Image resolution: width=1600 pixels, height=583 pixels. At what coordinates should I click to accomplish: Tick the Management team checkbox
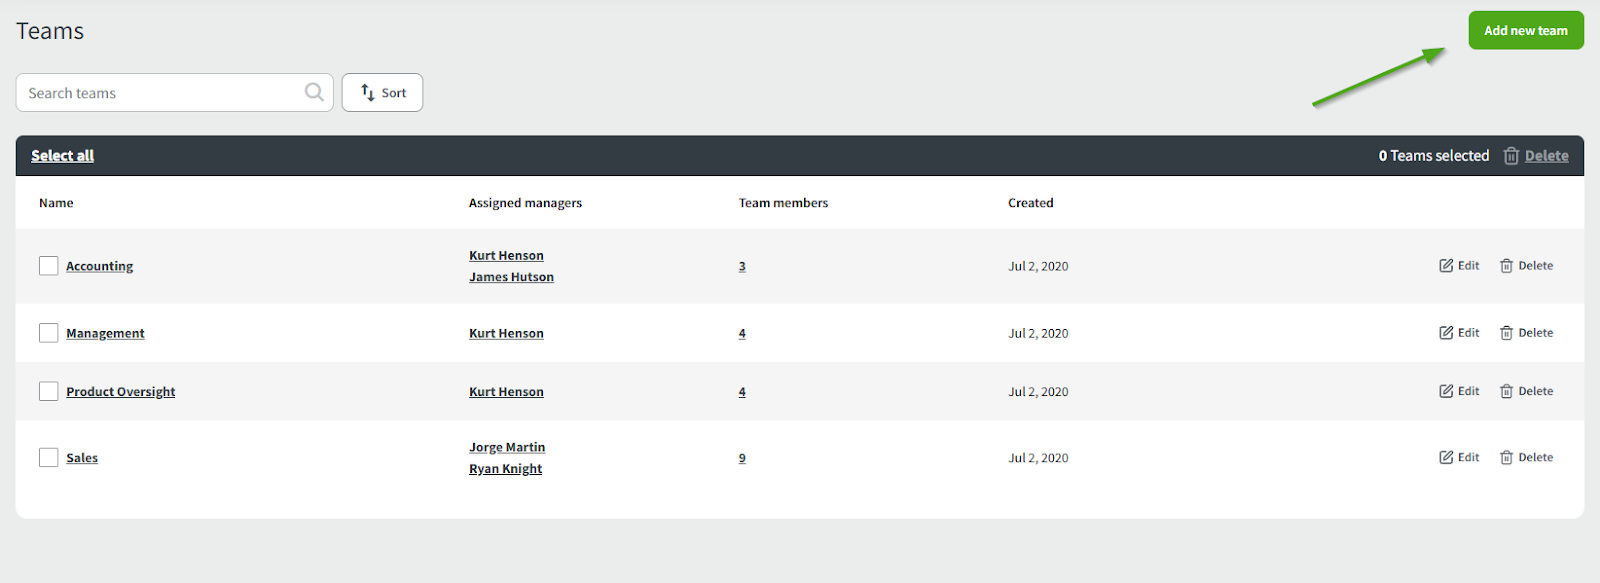[48, 333]
